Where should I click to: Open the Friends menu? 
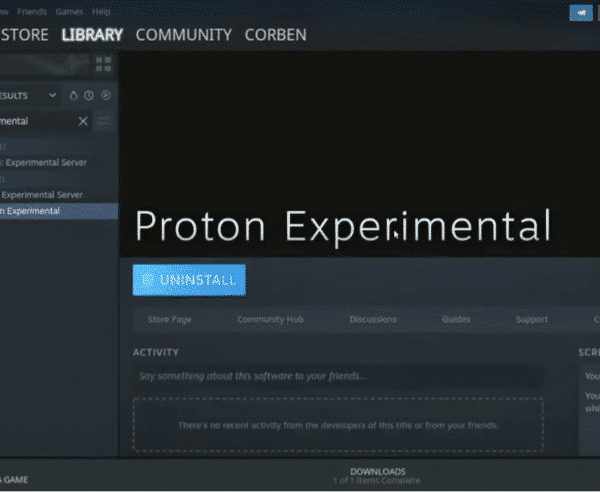(x=32, y=12)
